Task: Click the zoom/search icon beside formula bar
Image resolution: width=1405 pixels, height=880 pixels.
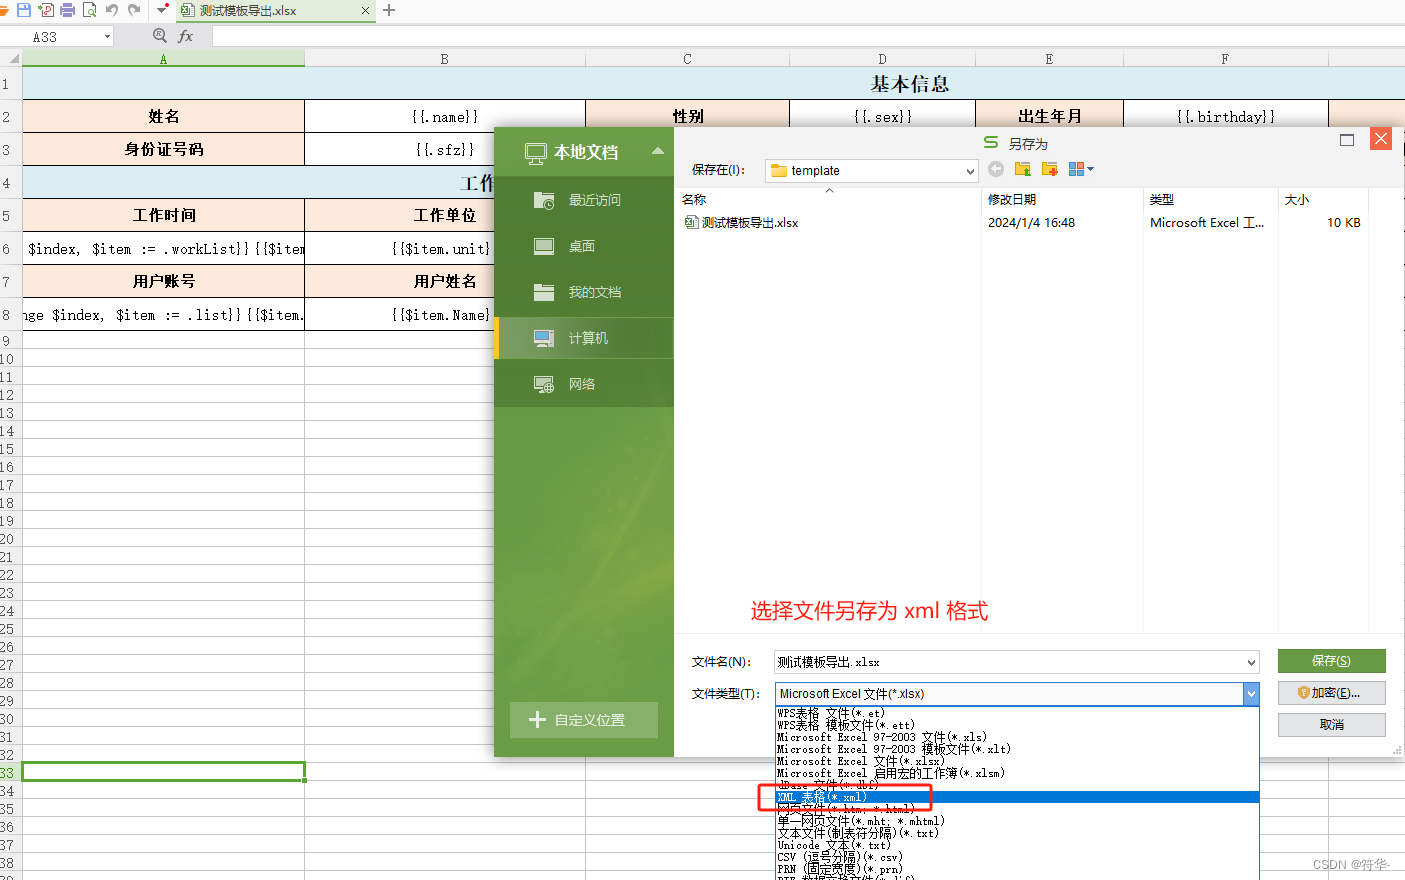Action: pos(160,36)
